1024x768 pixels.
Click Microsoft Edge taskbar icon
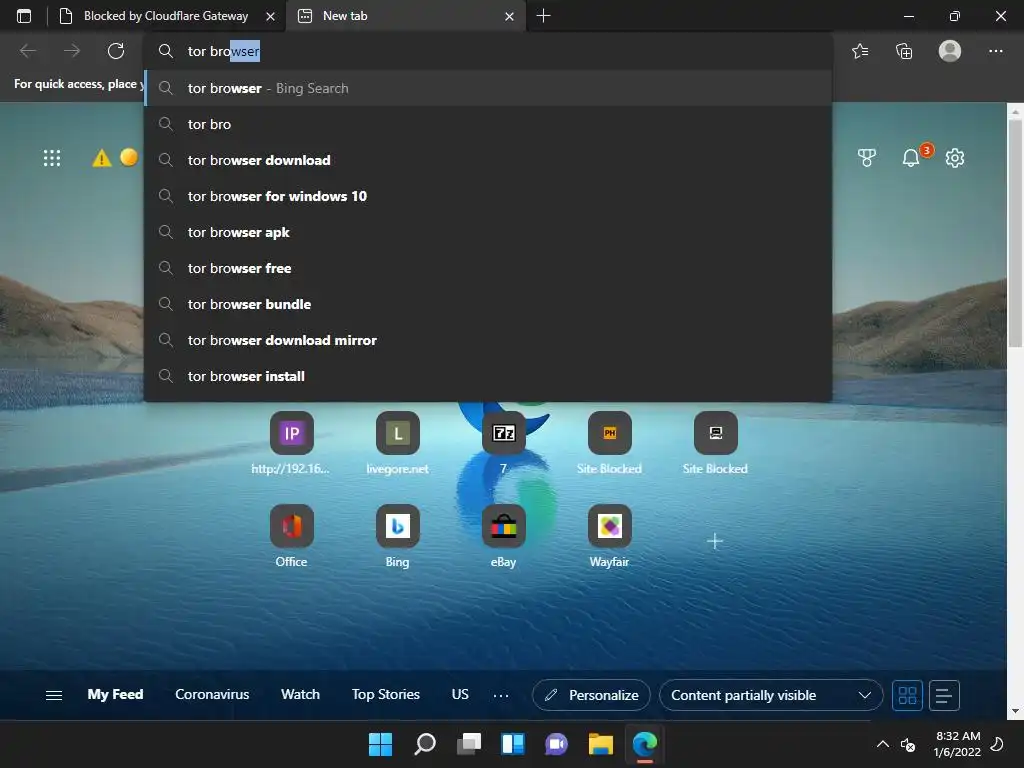pyautogui.click(x=645, y=744)
